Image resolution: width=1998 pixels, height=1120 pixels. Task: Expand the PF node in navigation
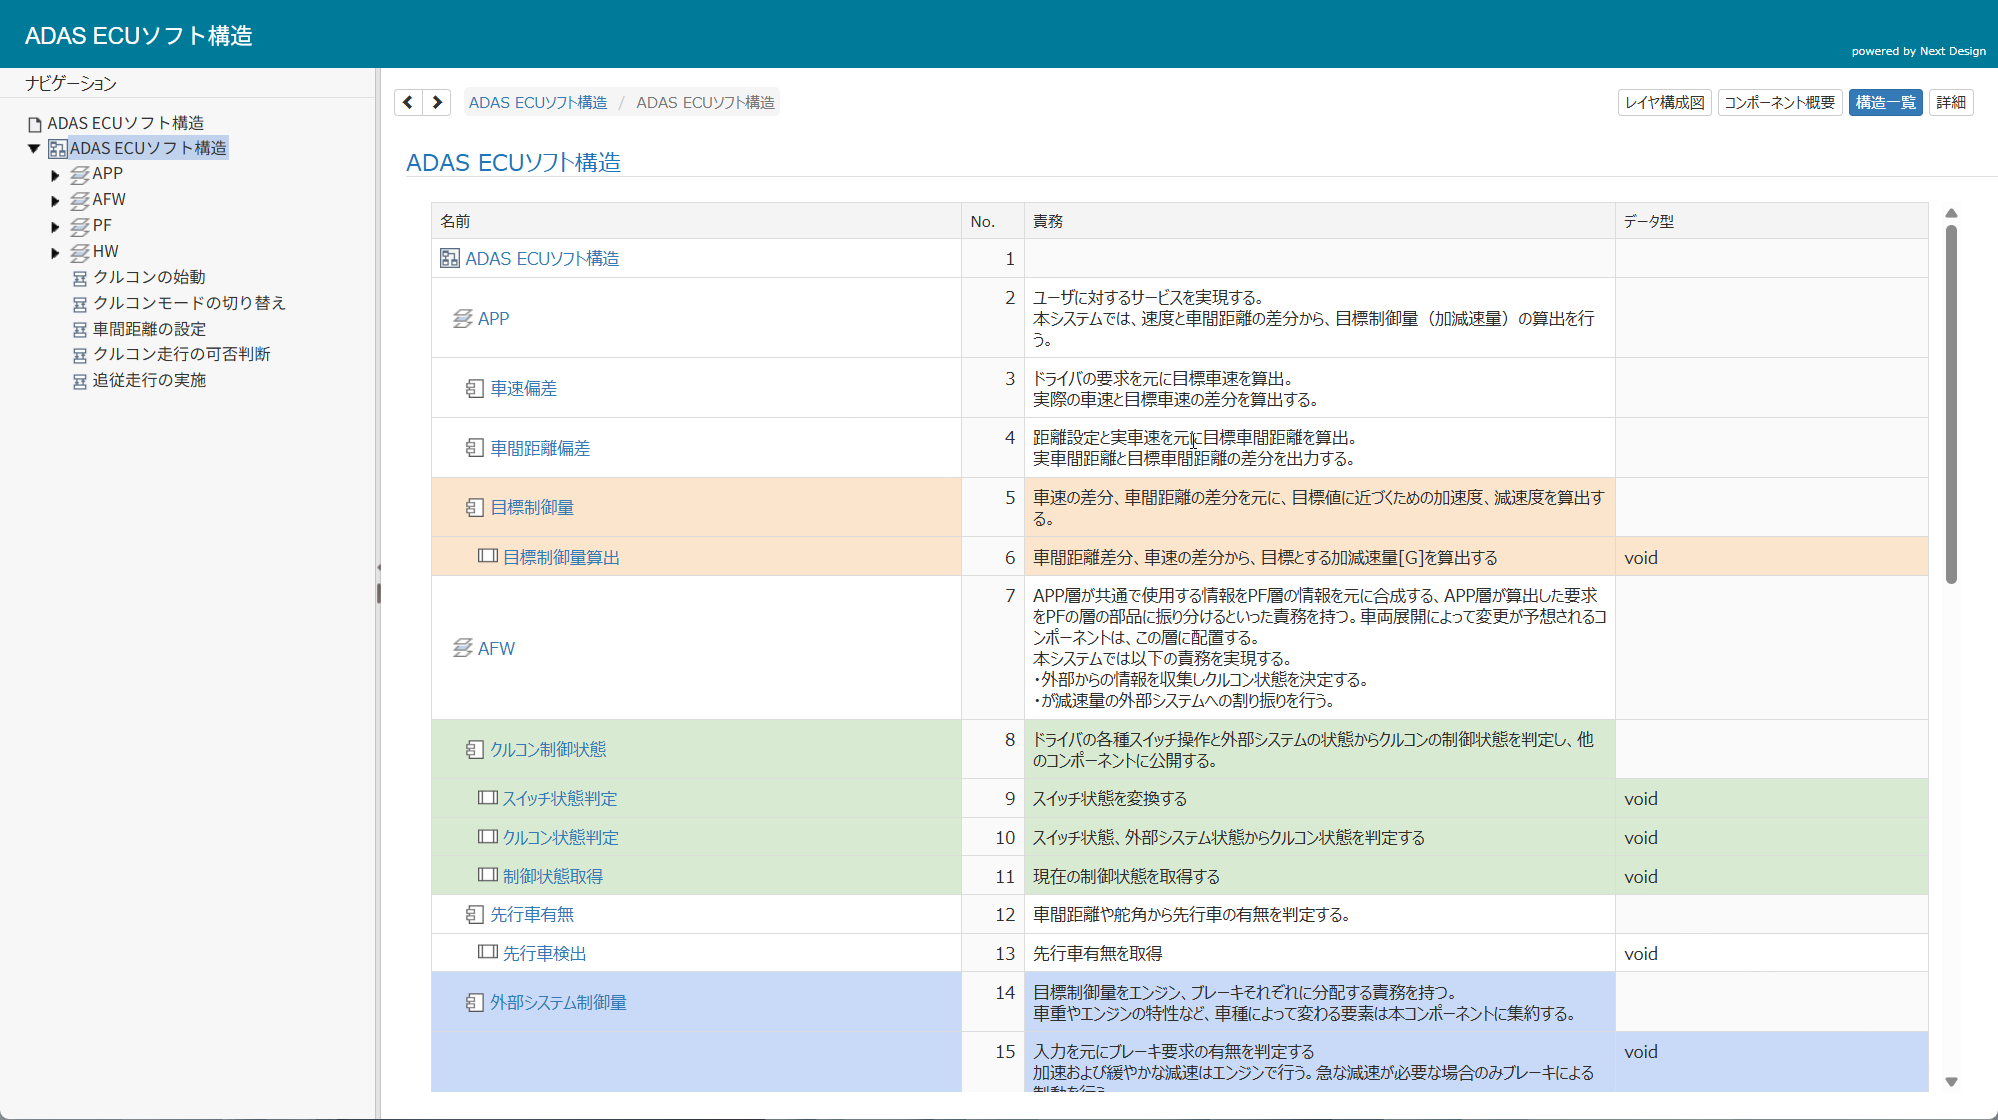(x=56, y=227)
